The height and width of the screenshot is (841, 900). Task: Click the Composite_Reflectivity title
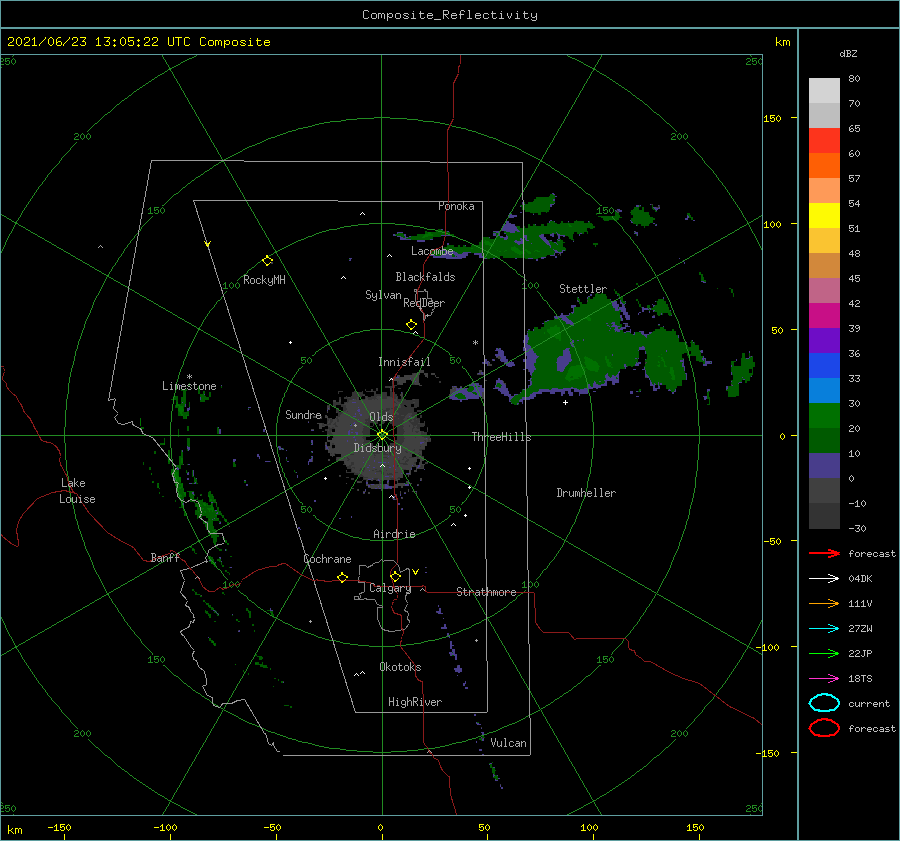pyautogui.click(x=449, y=15)
